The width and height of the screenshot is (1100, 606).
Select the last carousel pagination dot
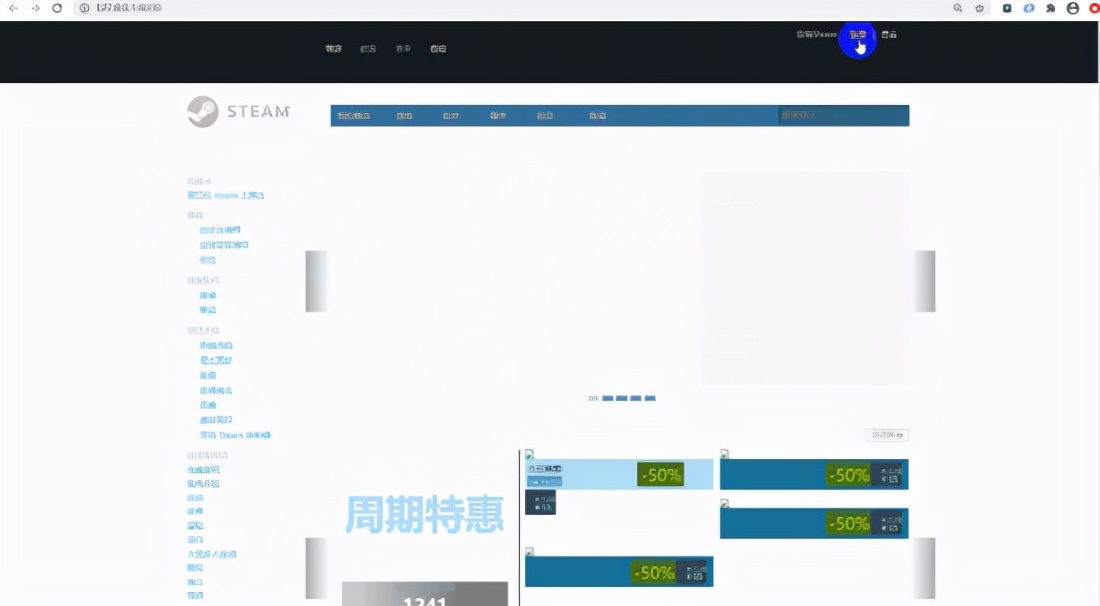[650, 398]
